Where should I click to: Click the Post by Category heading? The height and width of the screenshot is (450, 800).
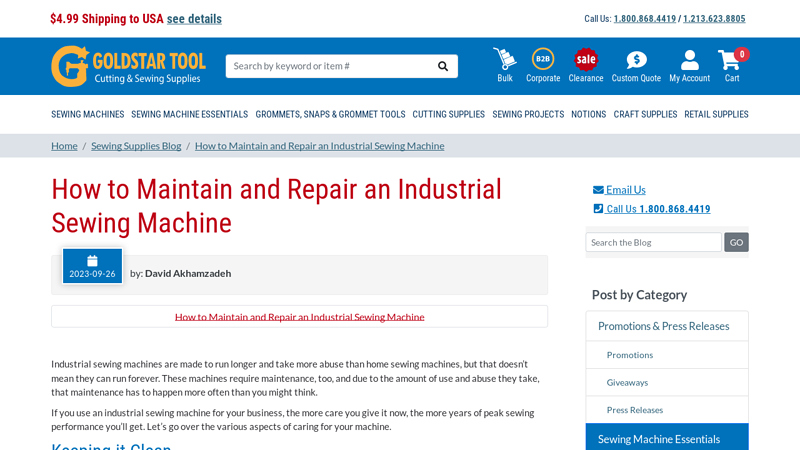639,295
